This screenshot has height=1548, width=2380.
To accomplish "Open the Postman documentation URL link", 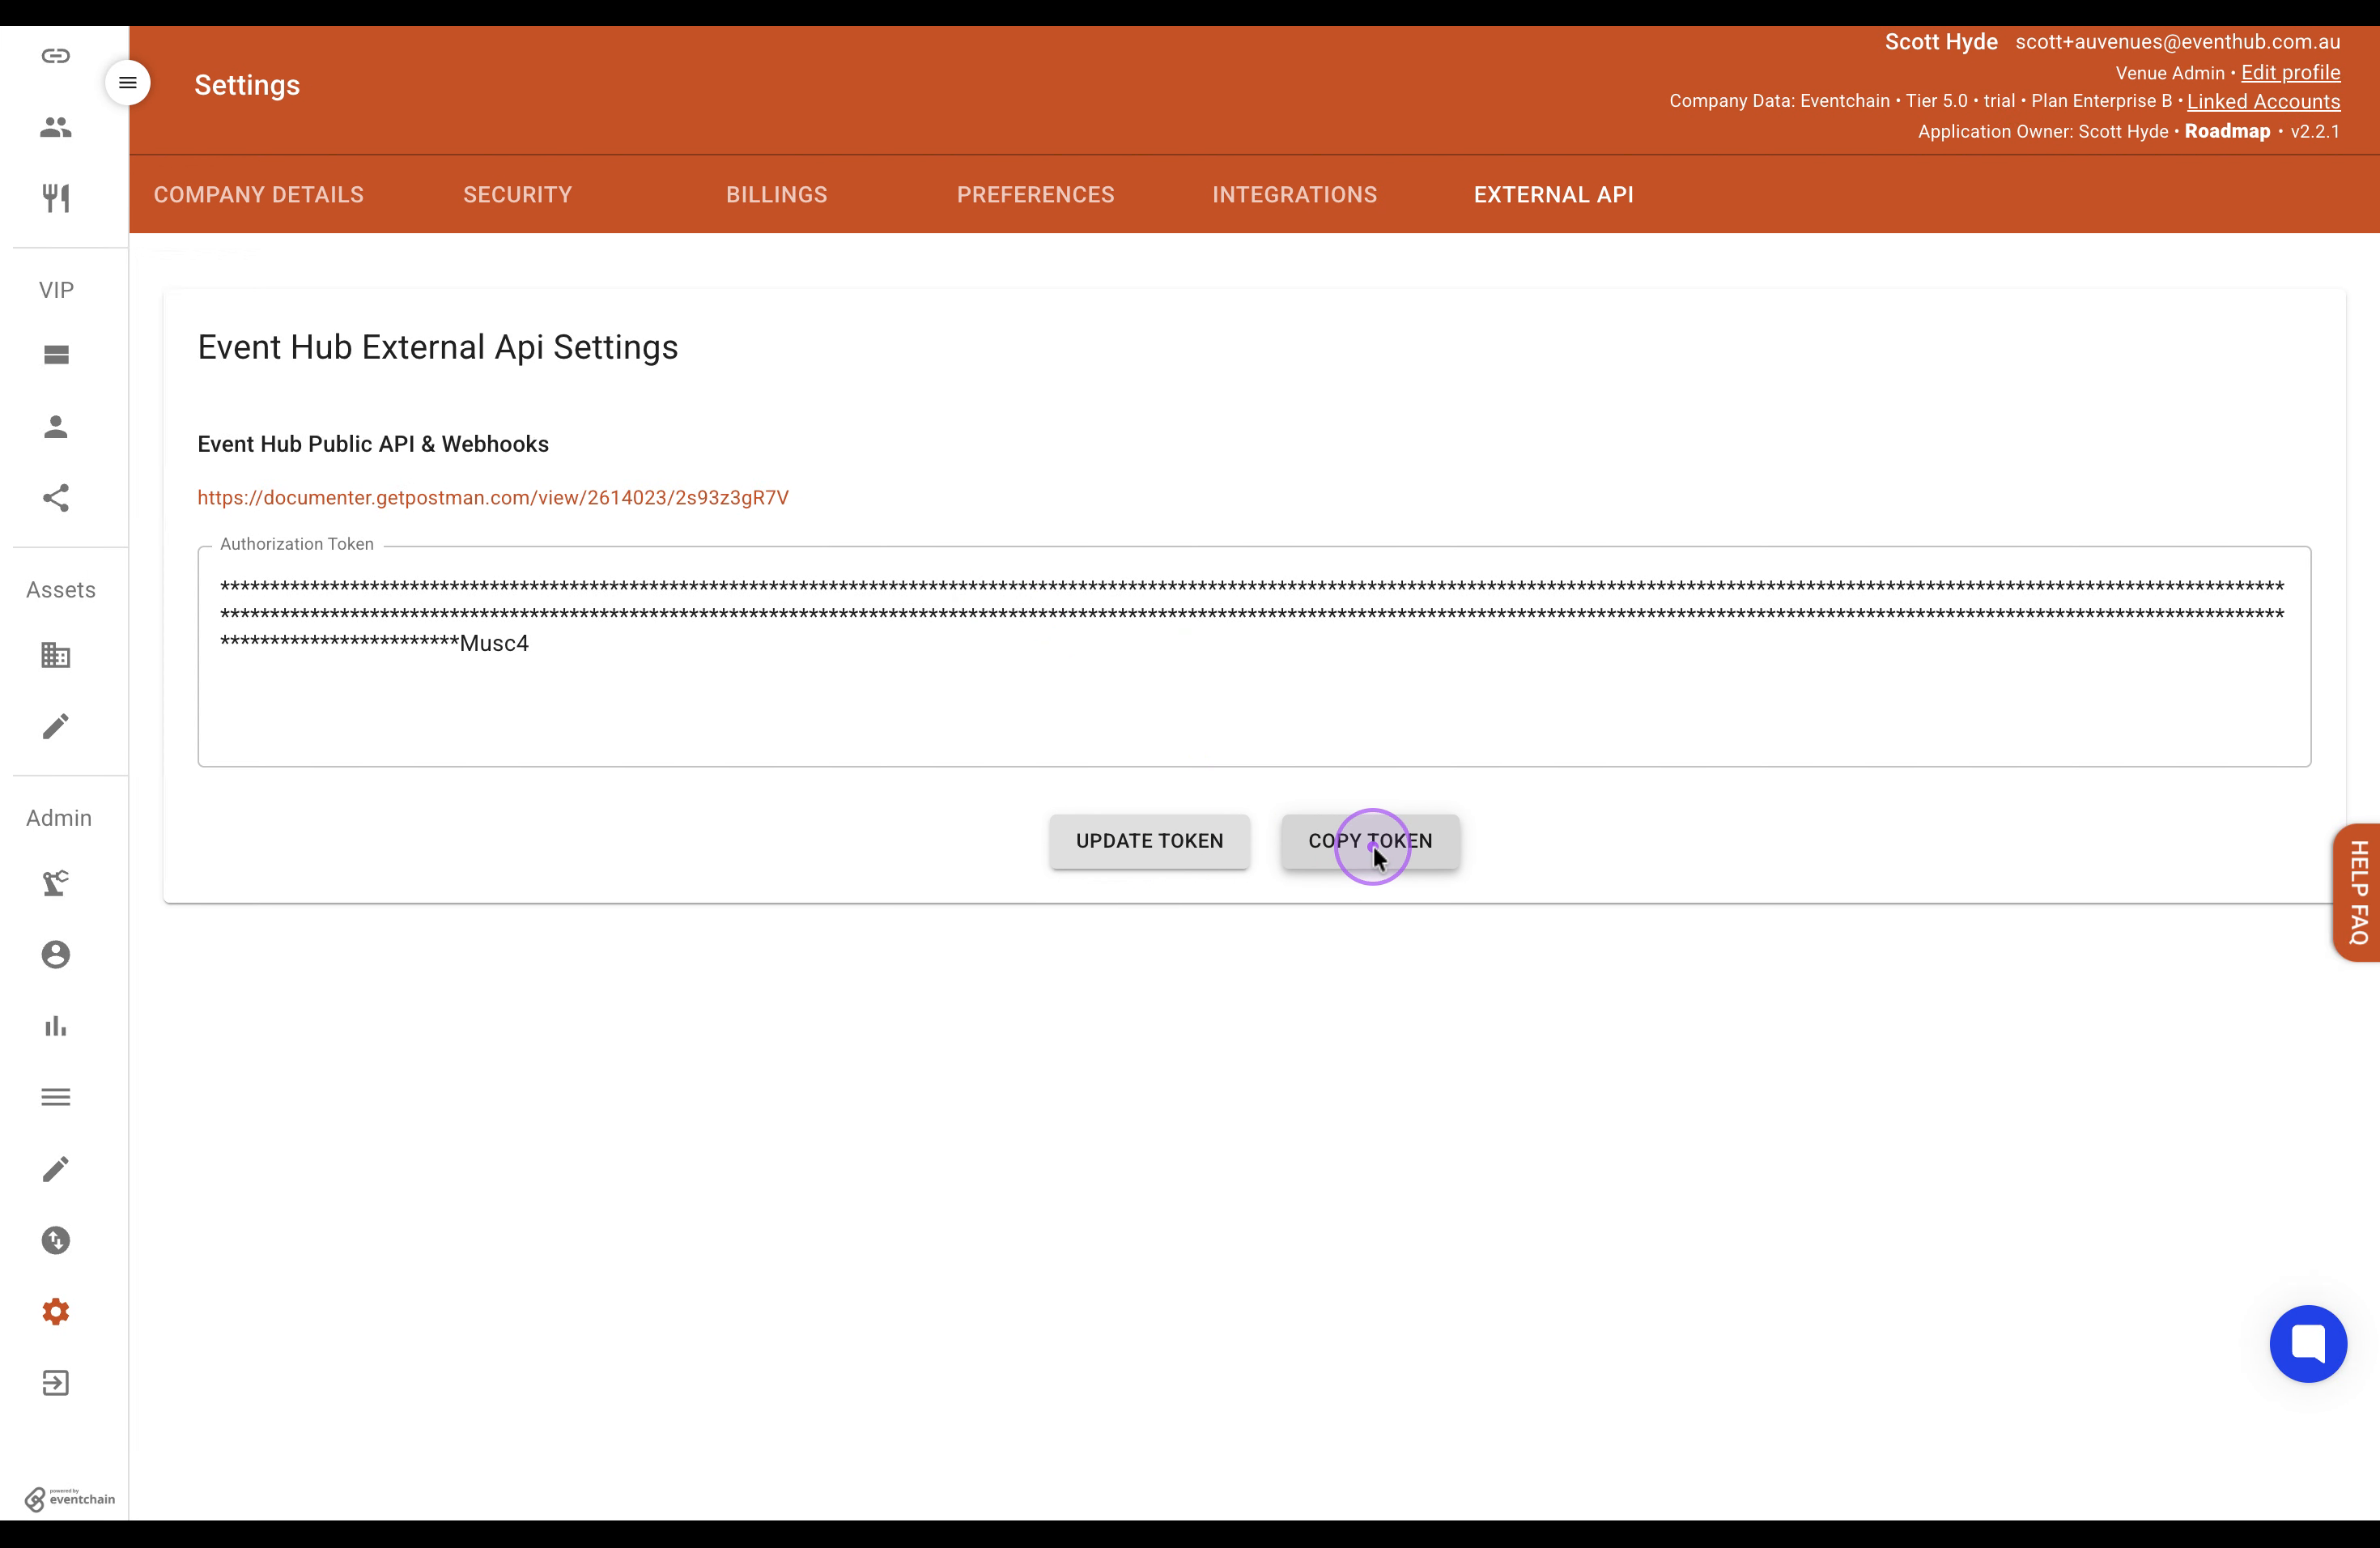I will [x=493, y=498].
